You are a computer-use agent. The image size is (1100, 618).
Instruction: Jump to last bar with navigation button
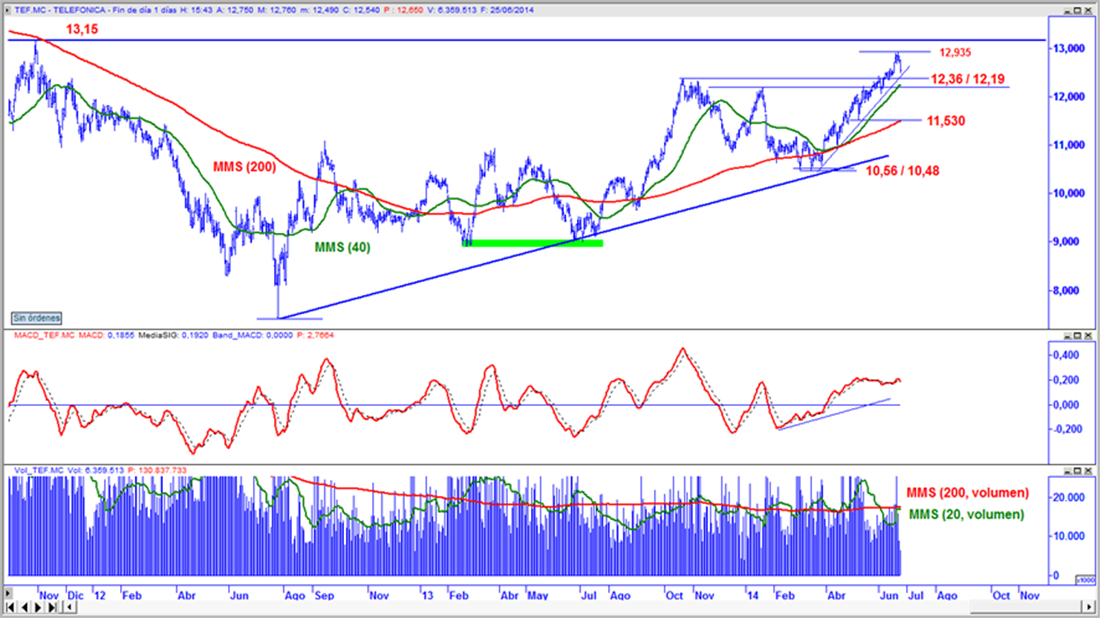[x=53, y=607]
